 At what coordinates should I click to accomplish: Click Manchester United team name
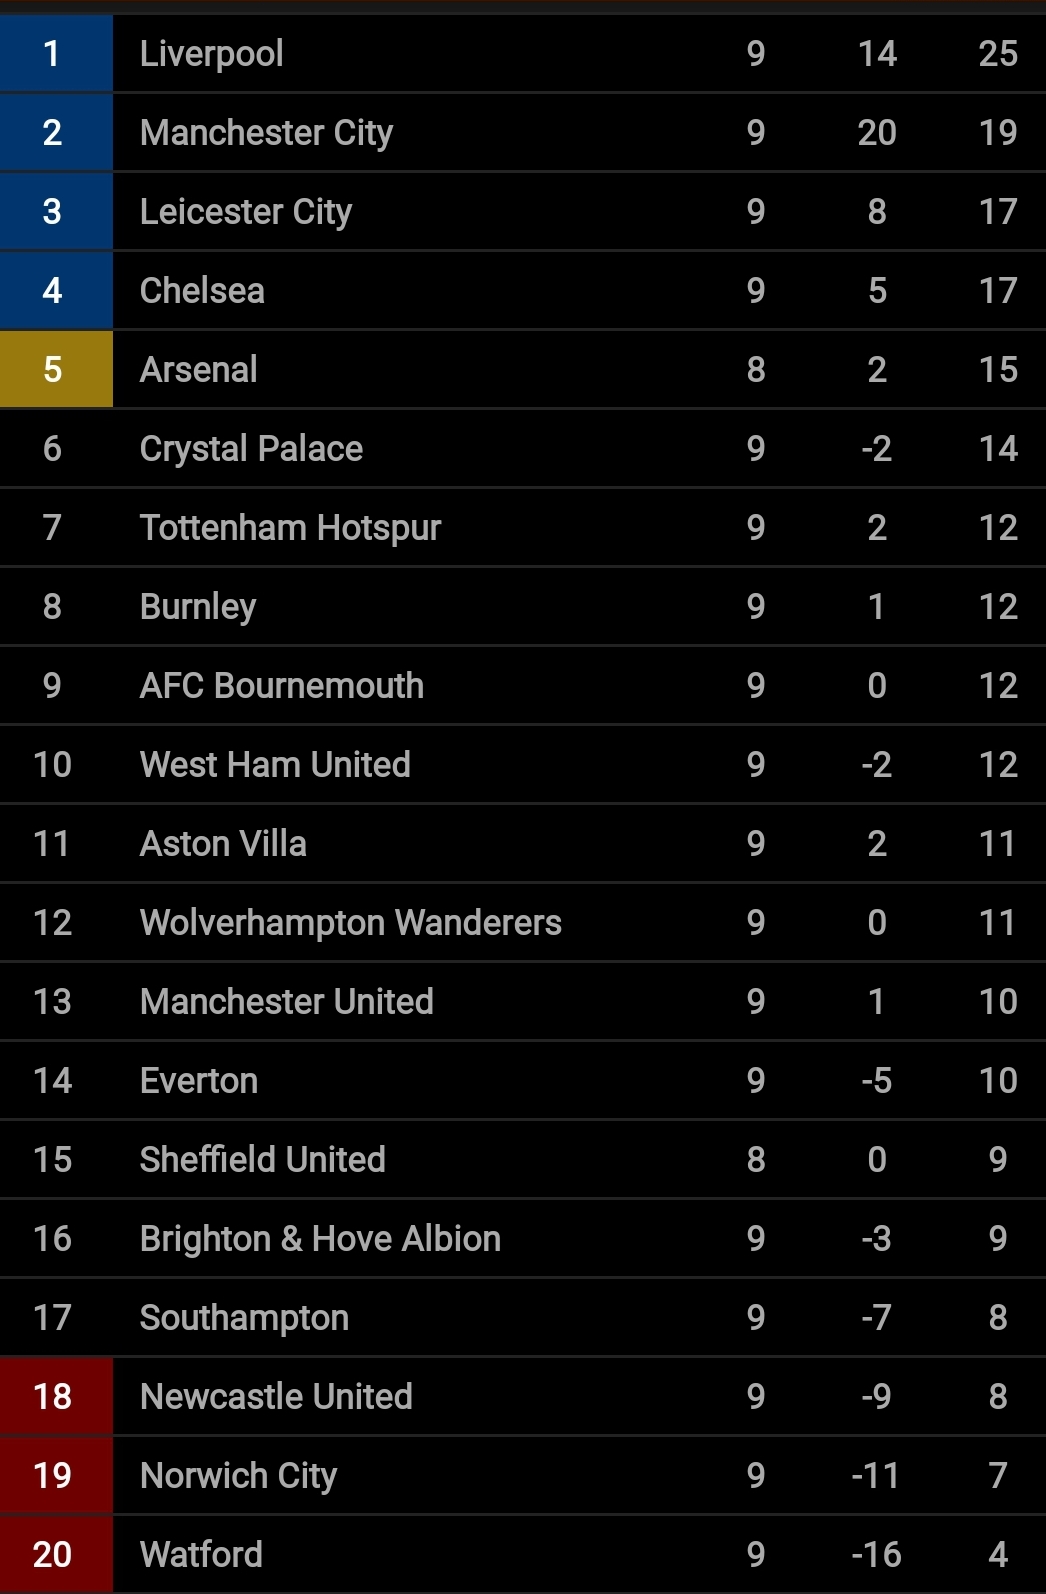(286, 1001)
